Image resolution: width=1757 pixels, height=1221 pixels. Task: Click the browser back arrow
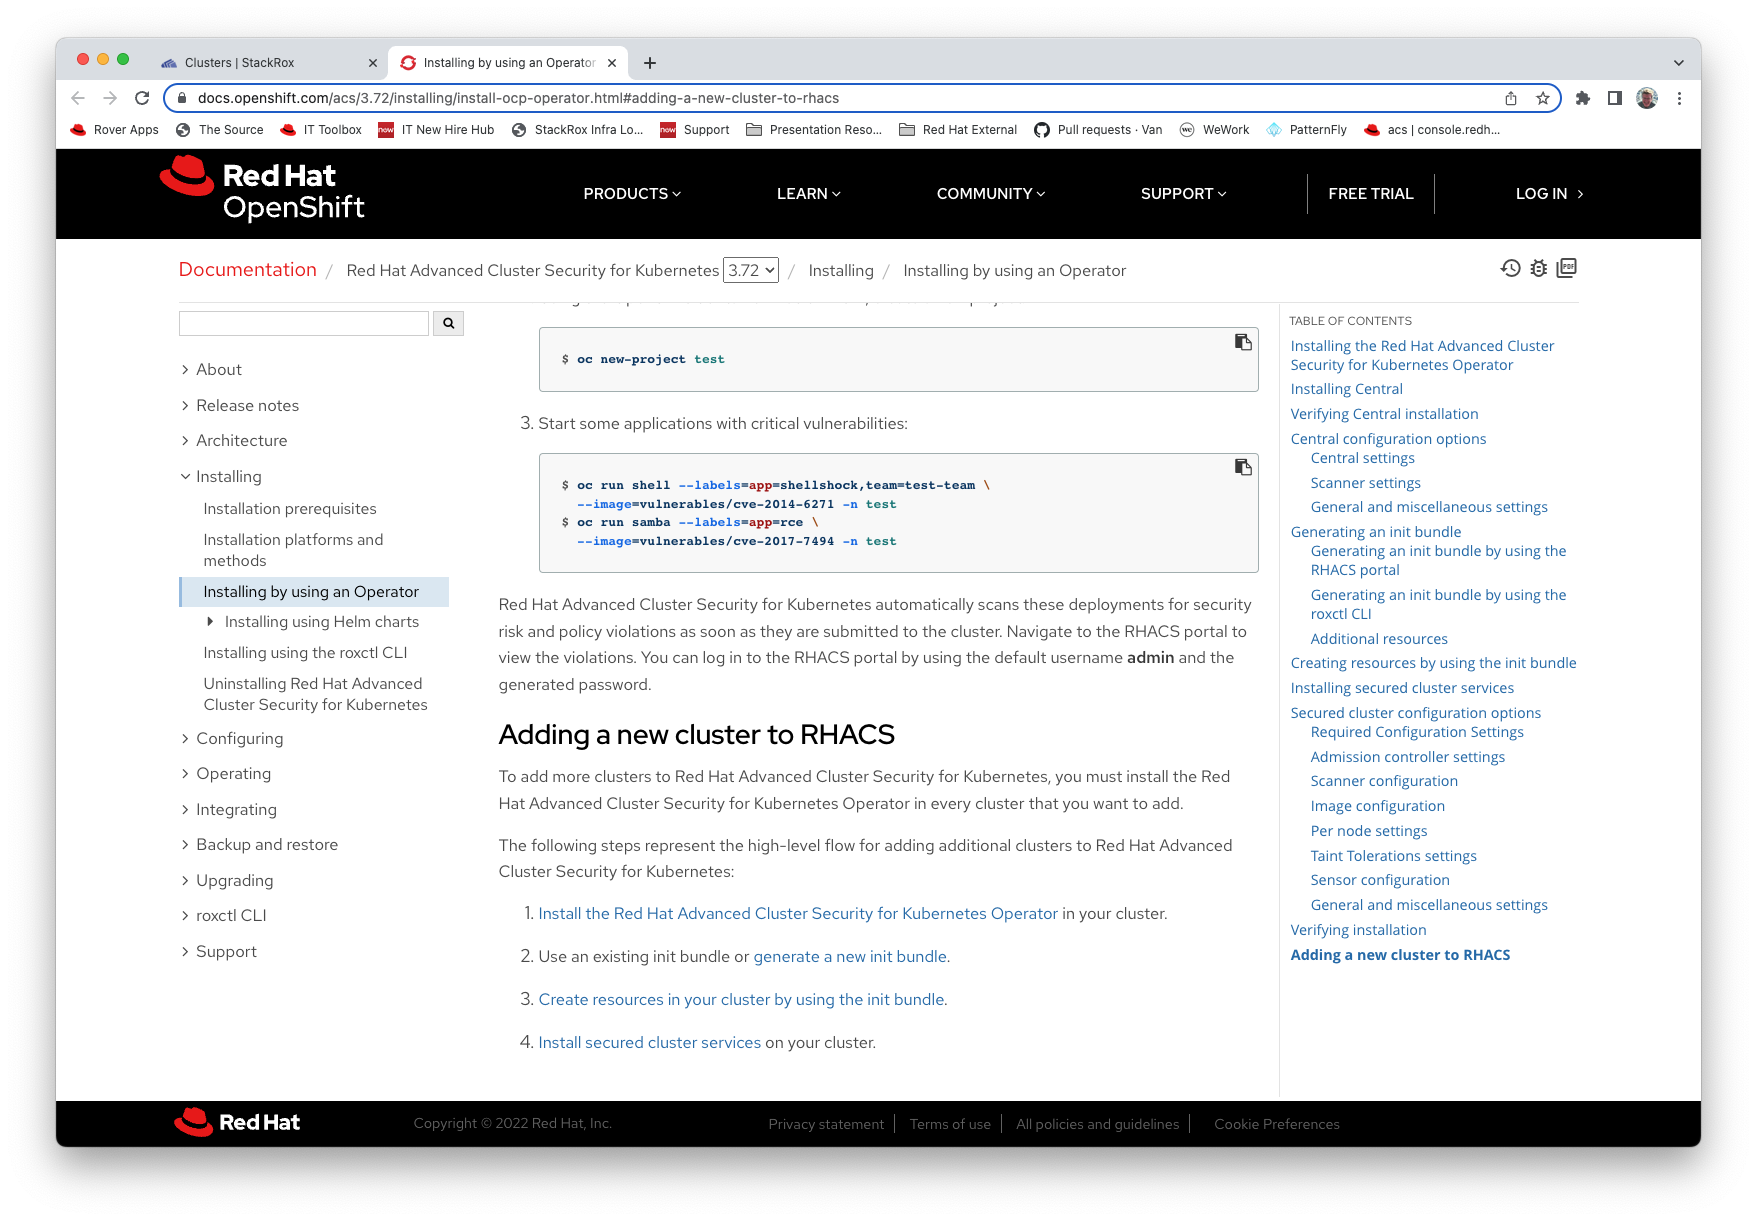78,98
